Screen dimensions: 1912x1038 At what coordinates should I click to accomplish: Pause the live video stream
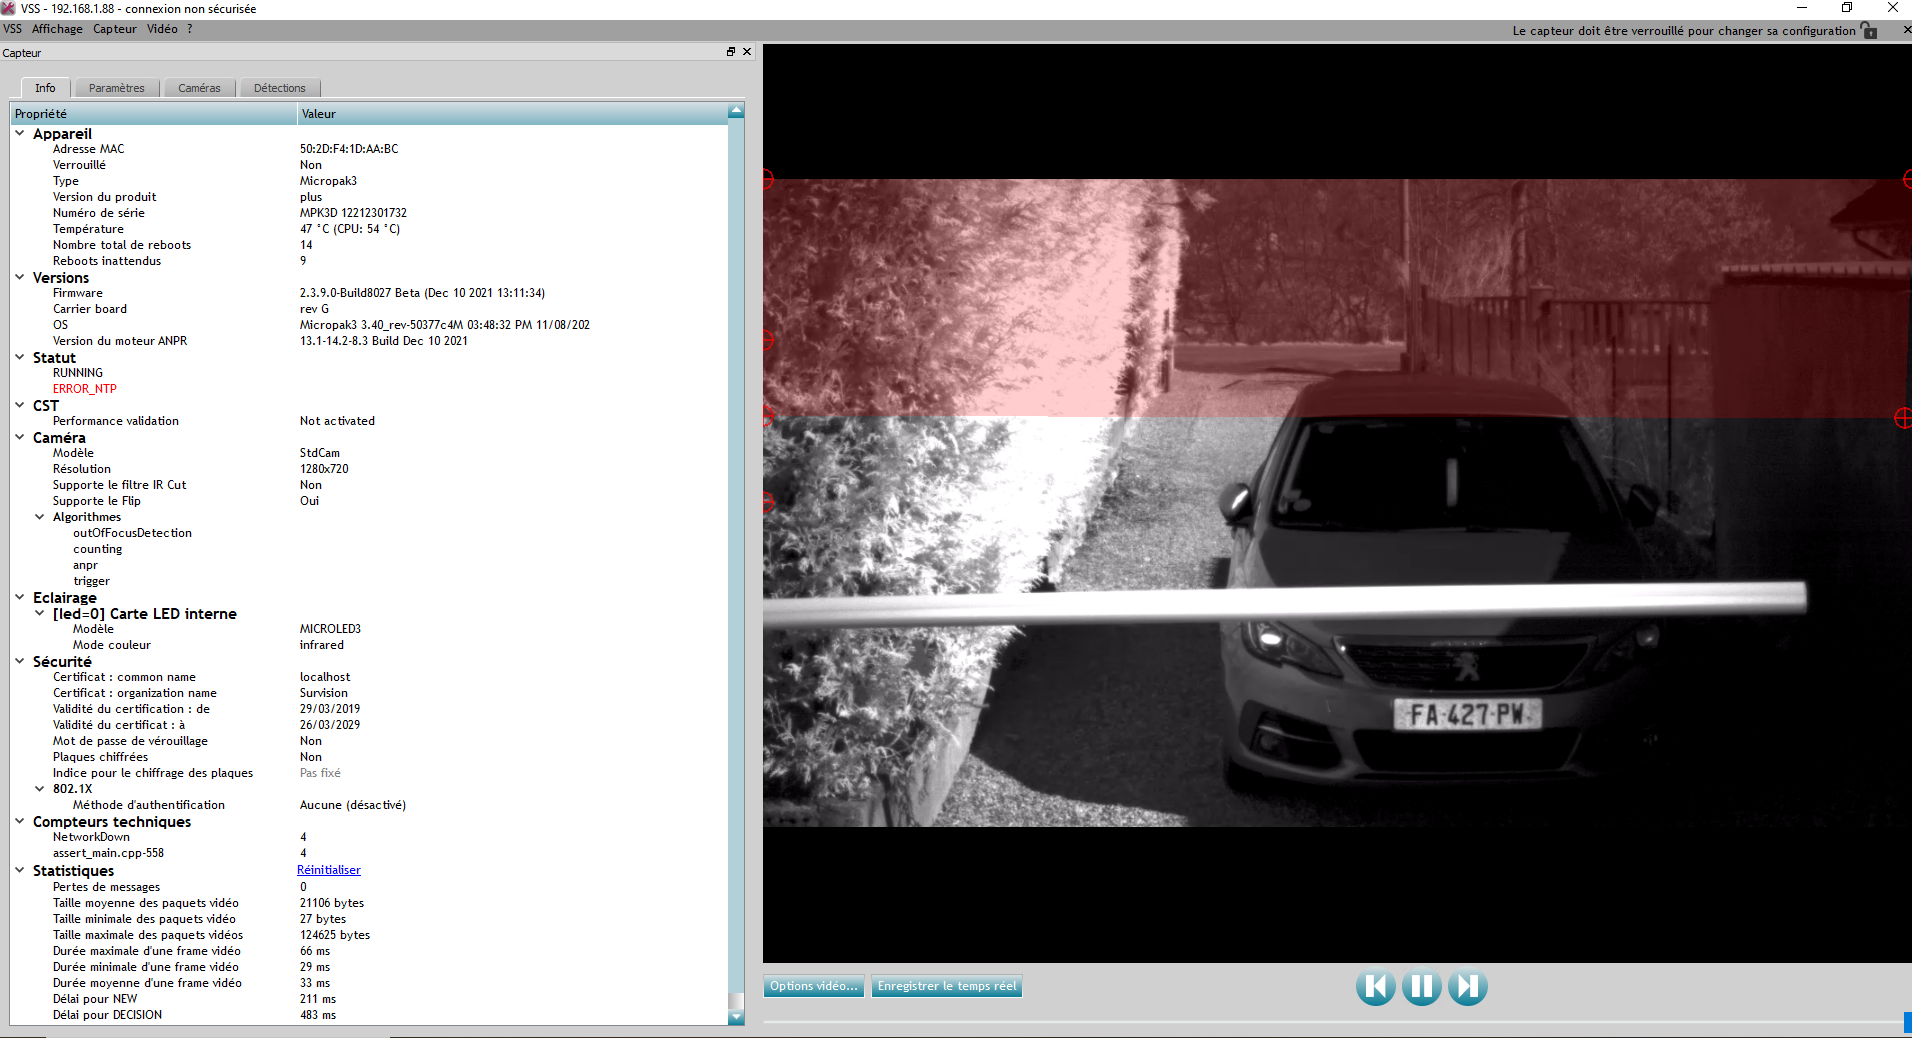coord(1421,987)
